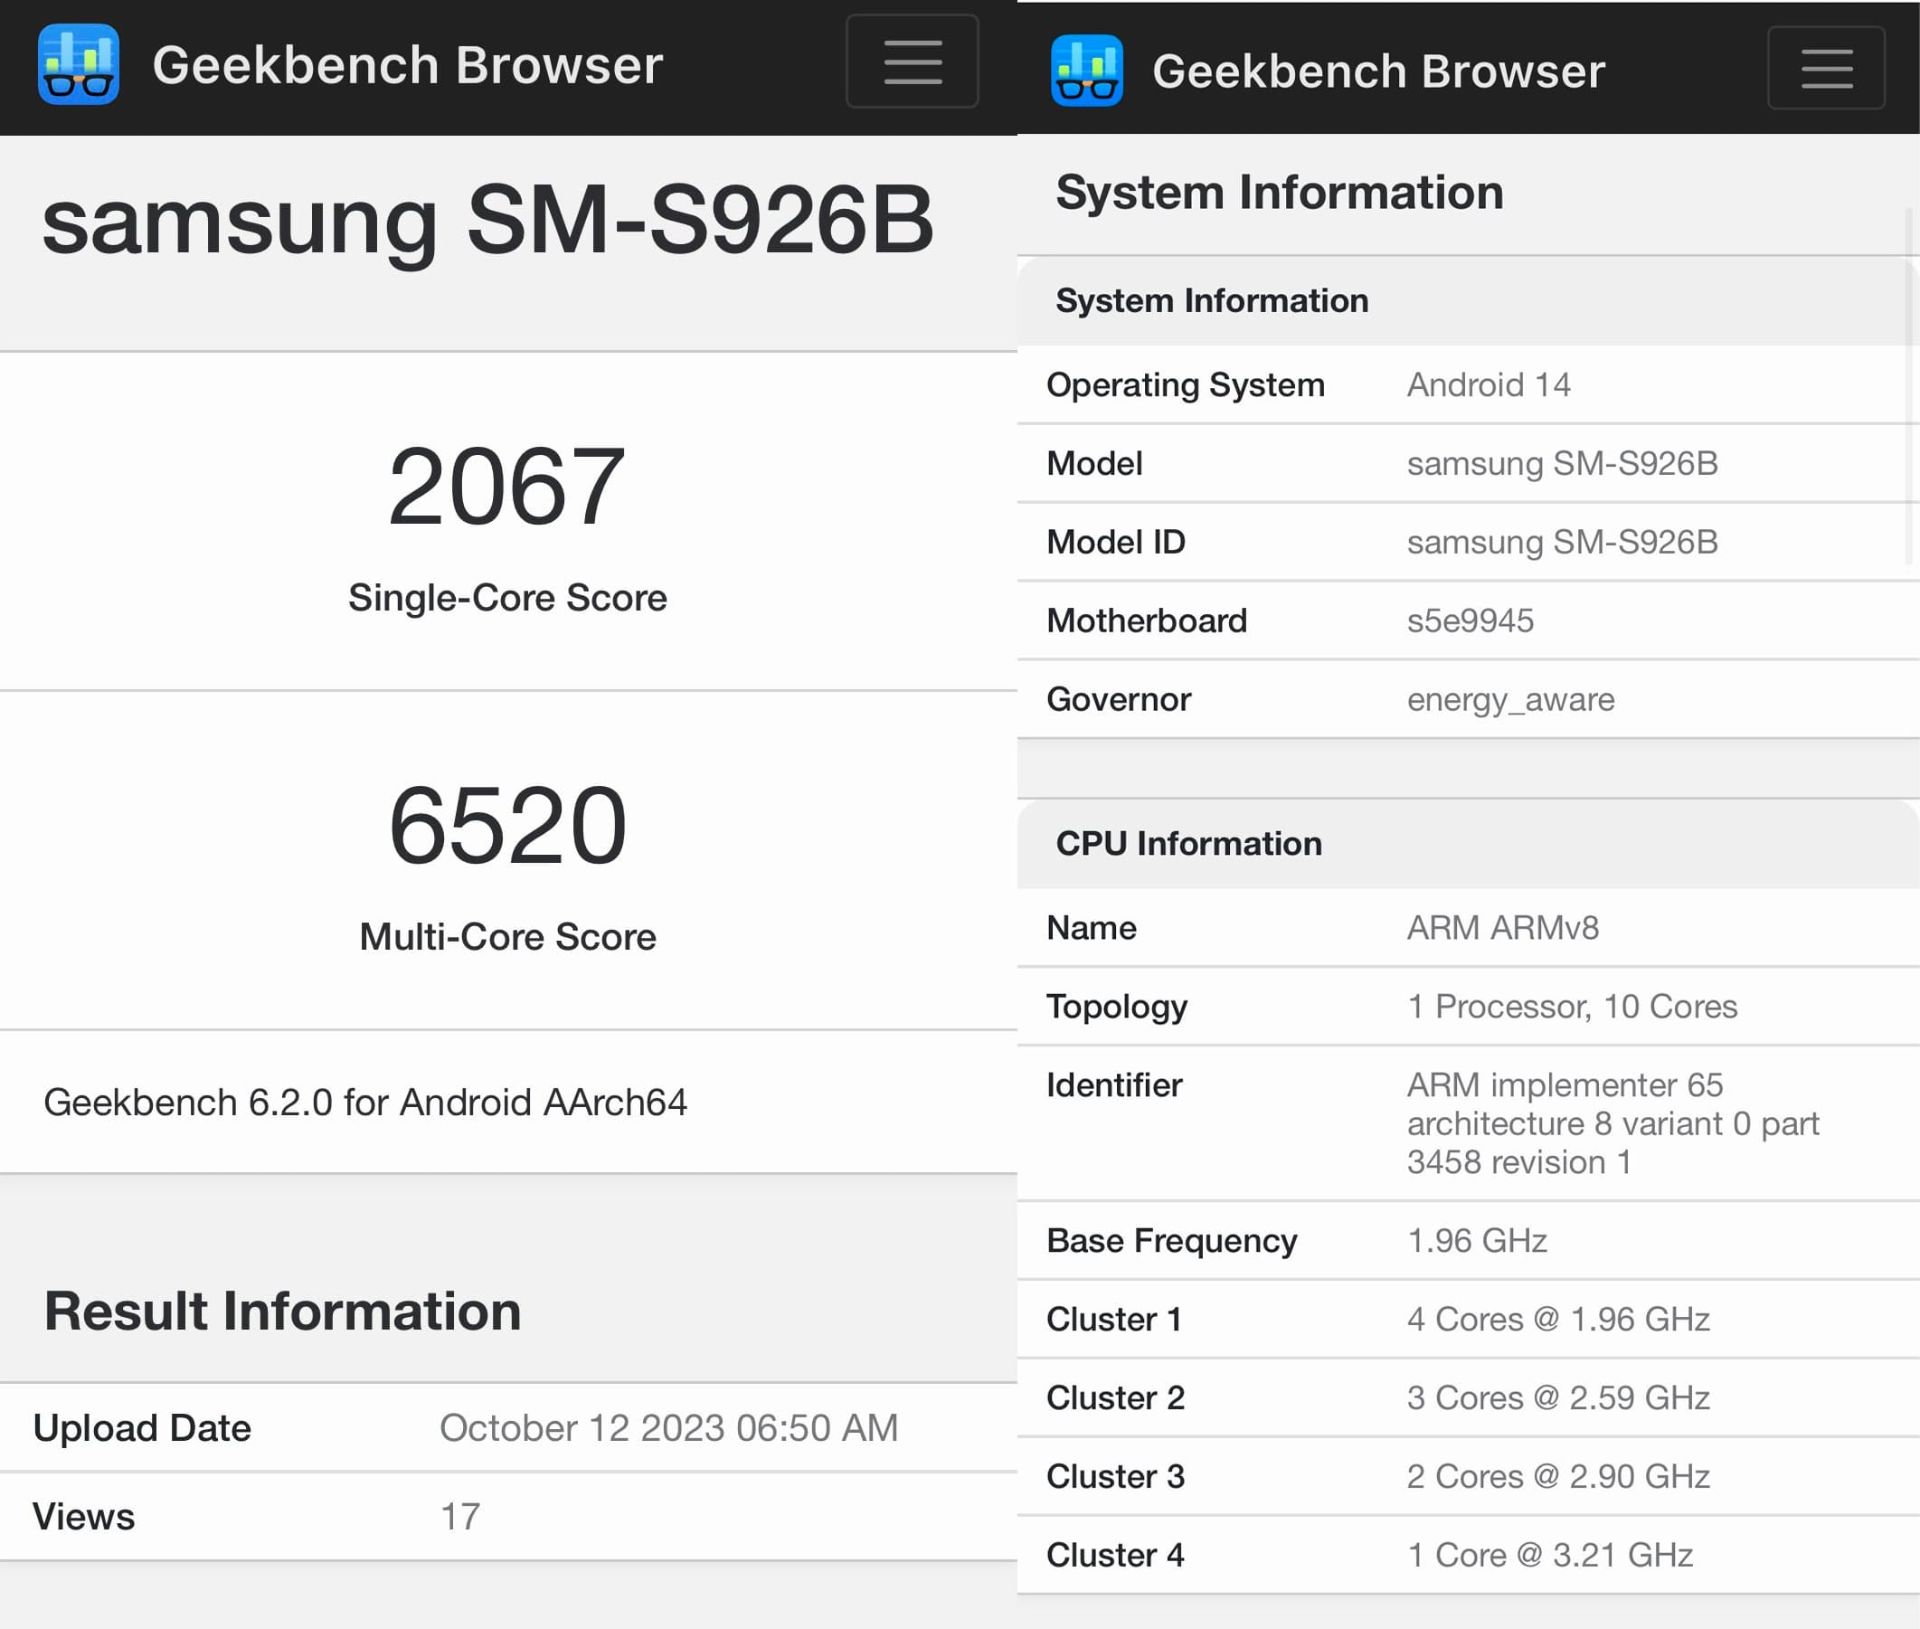This screenshot has height=1629, width=1920.
Task: Click the 6520 multi-core score
Action: click(x=507, y=826)
